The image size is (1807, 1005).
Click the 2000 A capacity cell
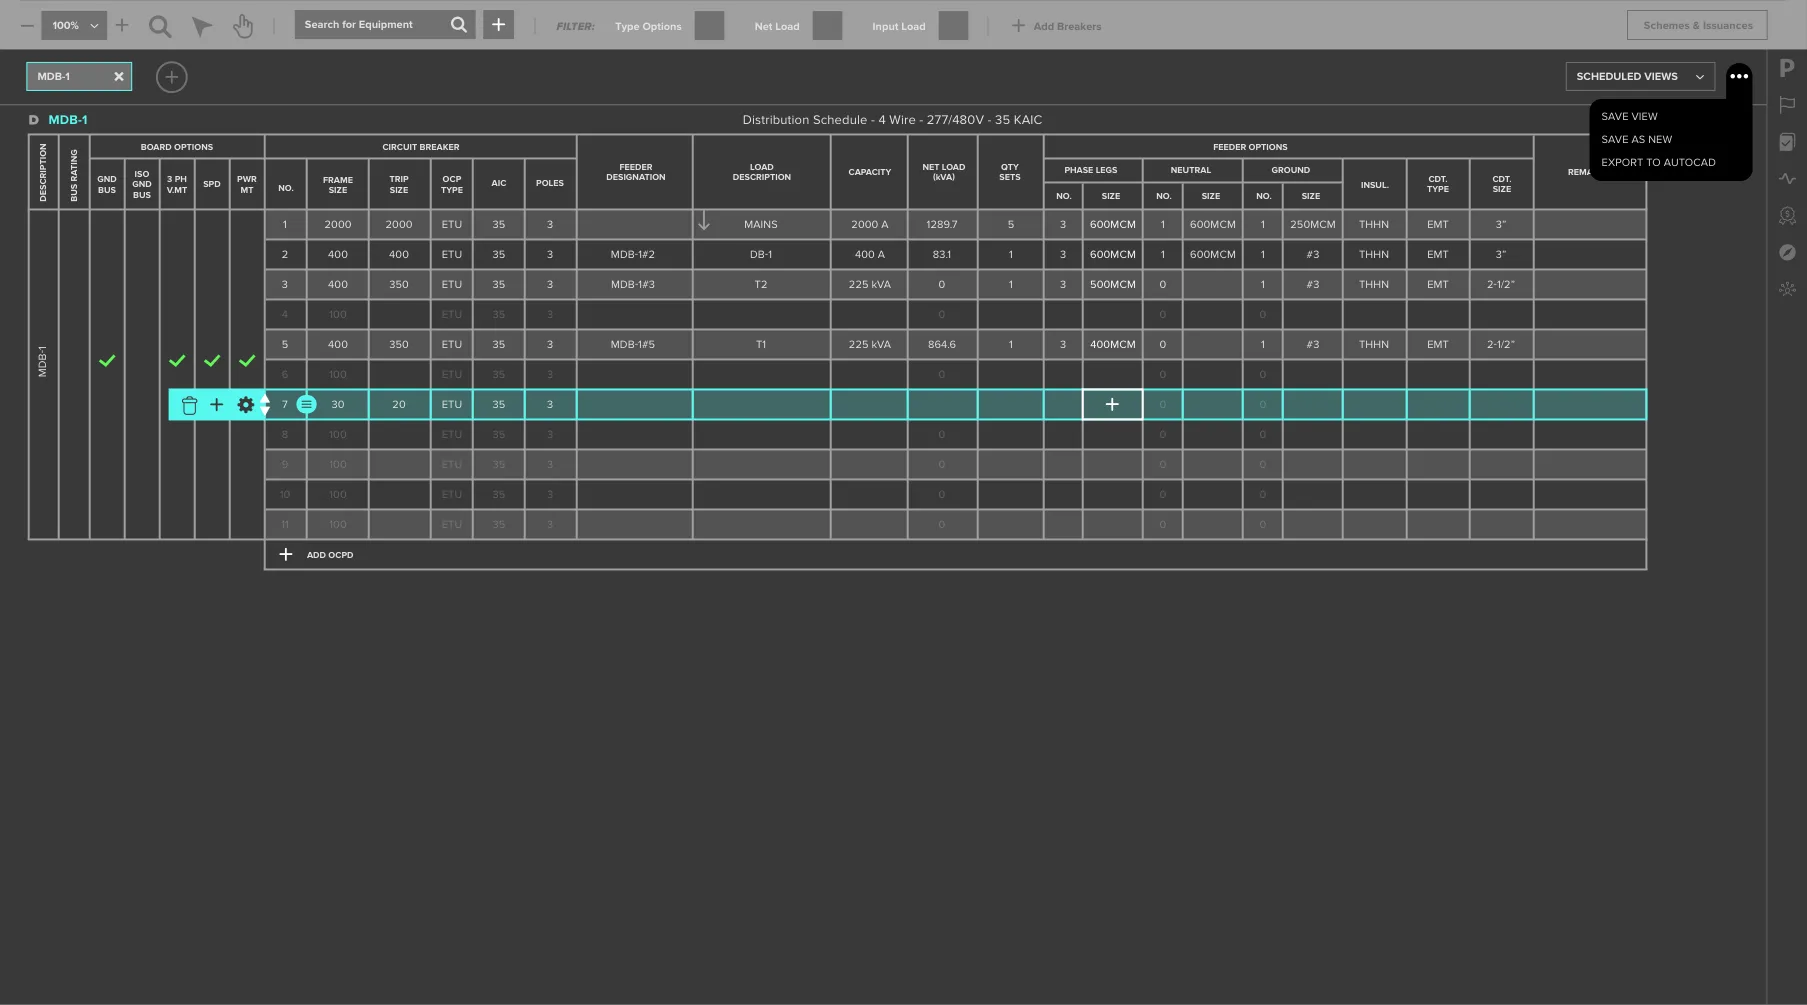869,225
